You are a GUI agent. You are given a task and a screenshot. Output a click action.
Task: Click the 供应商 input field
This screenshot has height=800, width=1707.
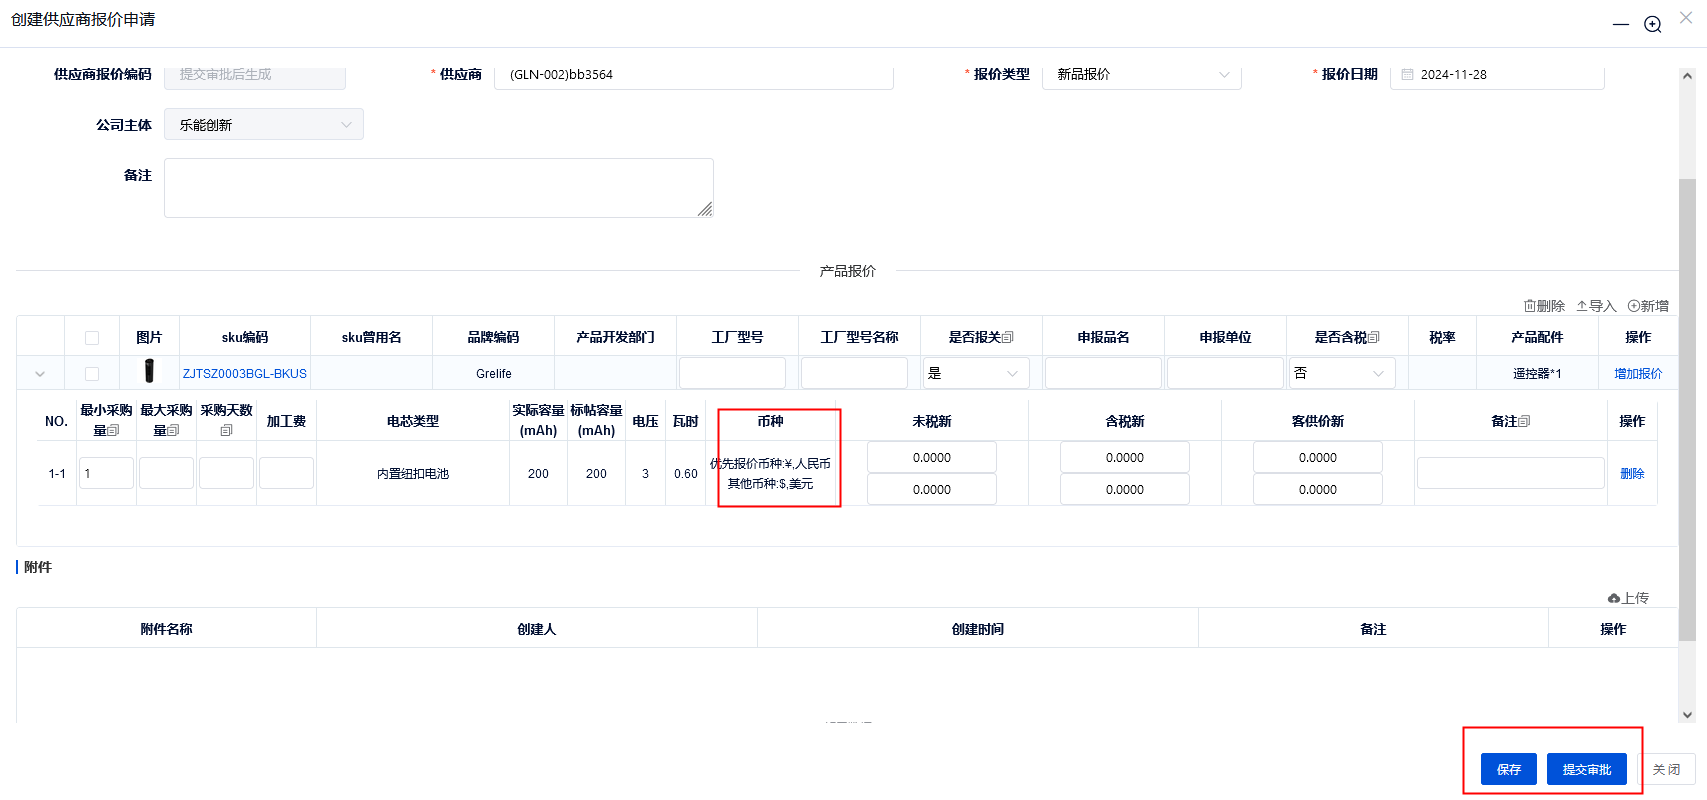[694, 74]
